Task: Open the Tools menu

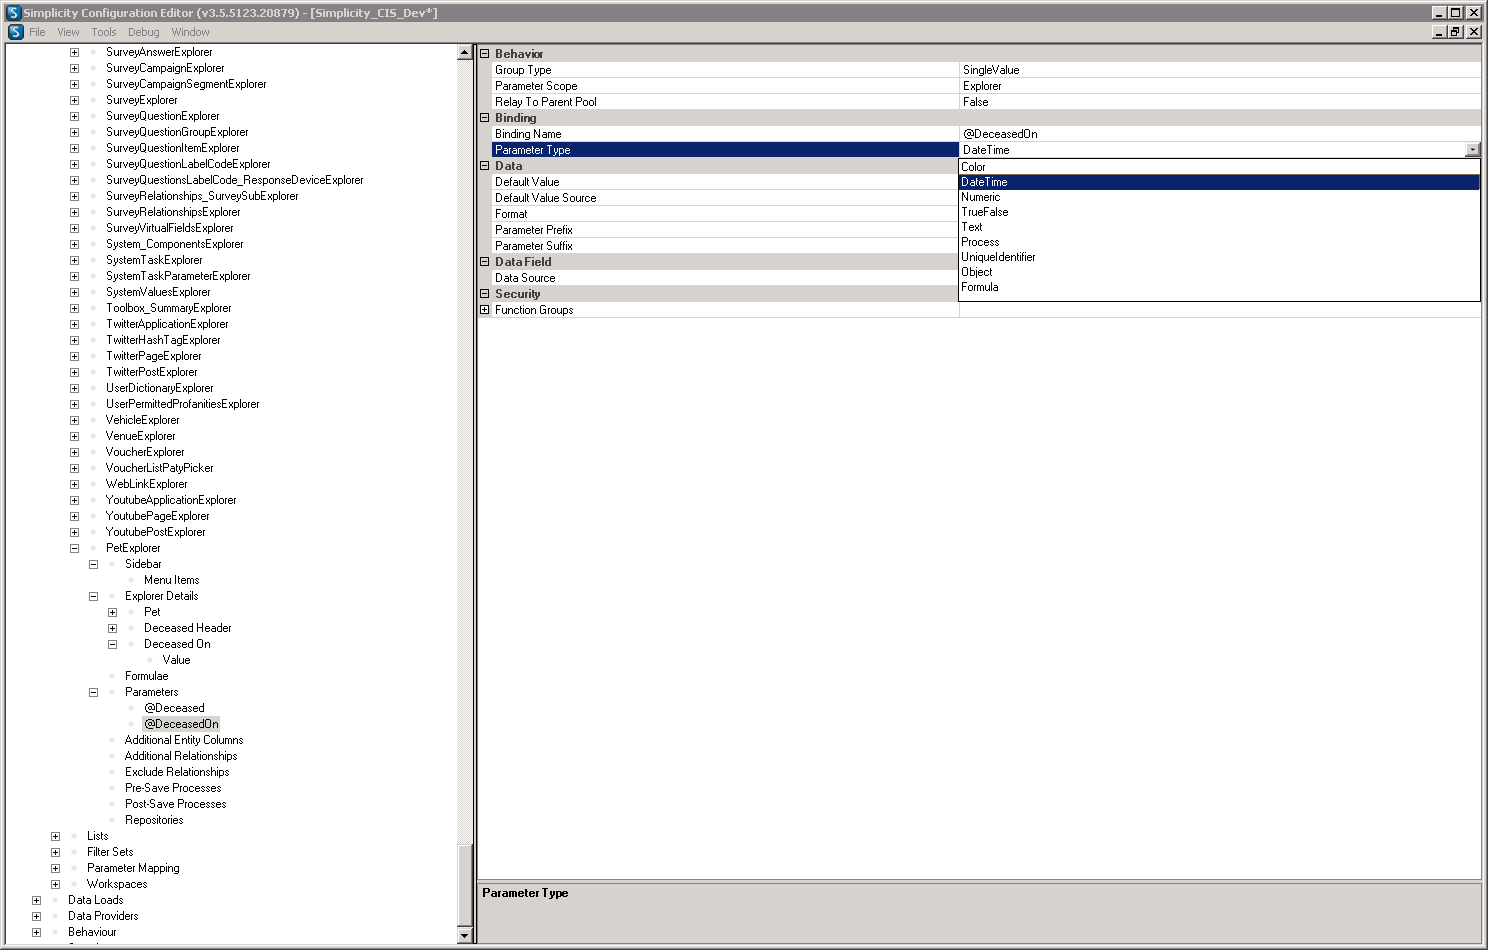Action: coord(104,32)
